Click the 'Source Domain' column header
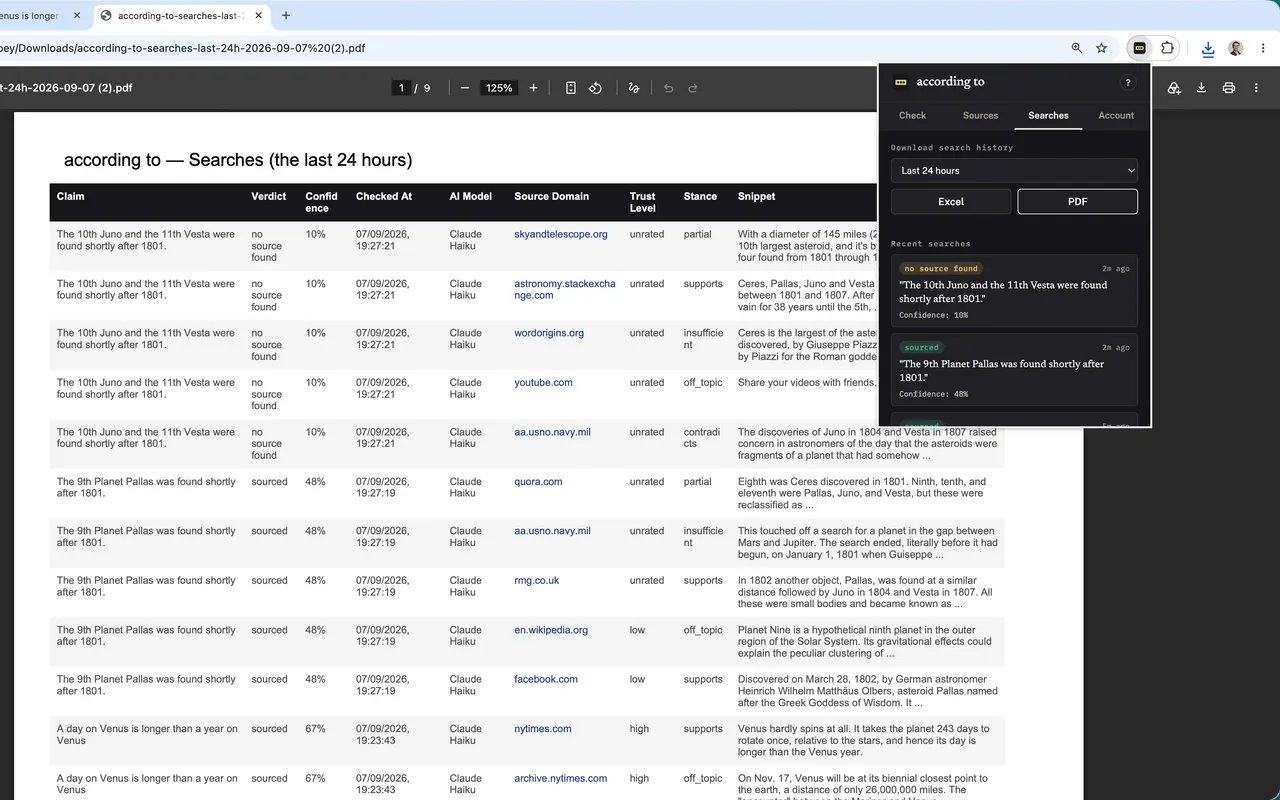The height and width of the screenshot is (800, 1280). click(552, 196)
